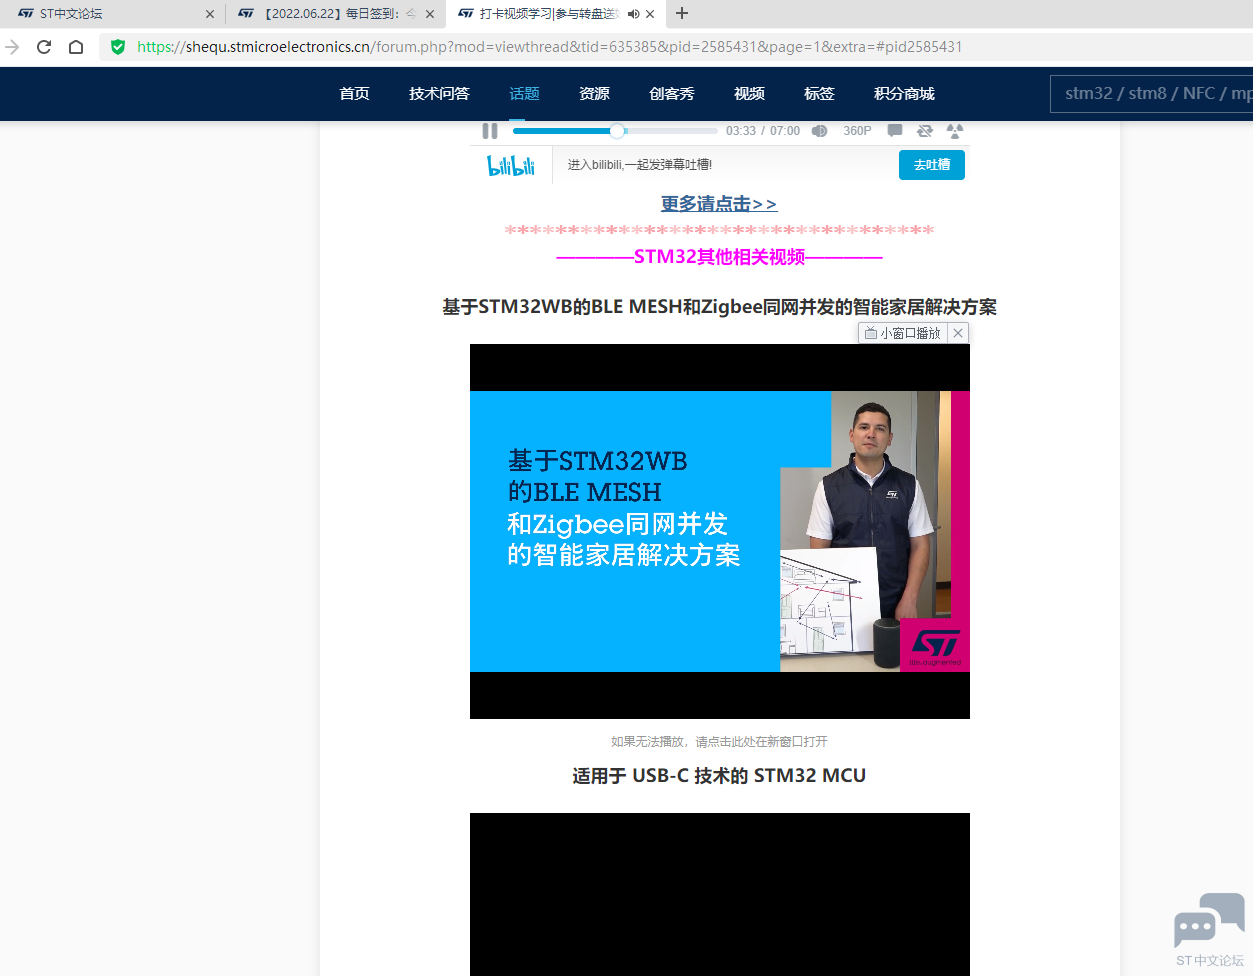Screen dimensions: 1253x976
Task: Toggle danmaku comment bubble icon
Action: click(x=895, y=131)
